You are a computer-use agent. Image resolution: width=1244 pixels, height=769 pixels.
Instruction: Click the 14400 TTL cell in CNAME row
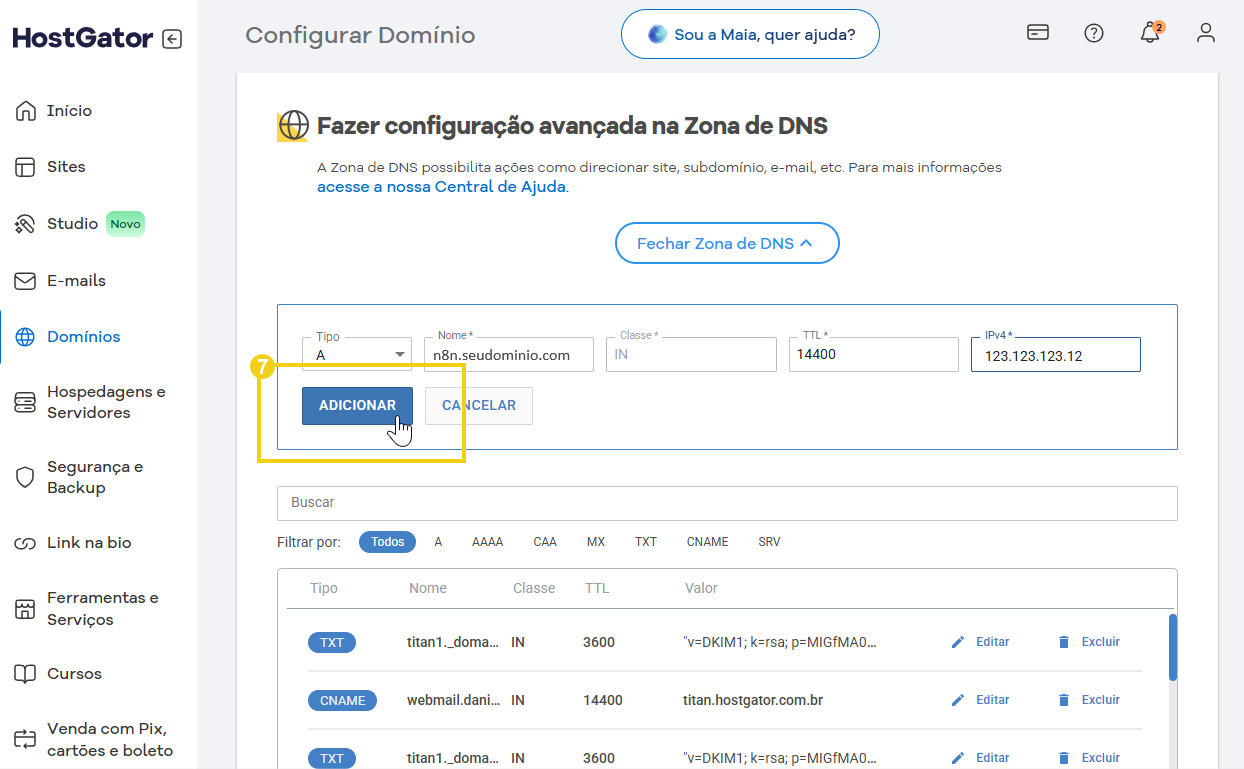pyautogui.click(x=603, y=700)
